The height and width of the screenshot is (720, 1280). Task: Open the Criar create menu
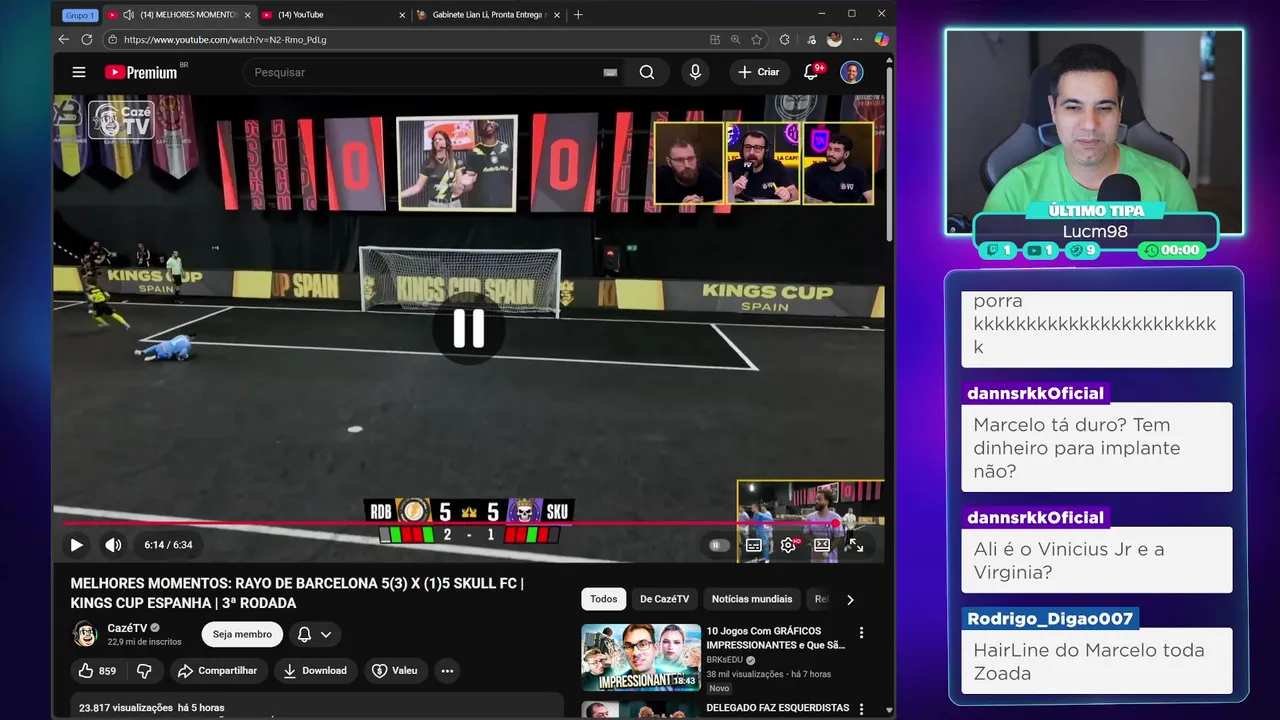click(x=758, y=72)
